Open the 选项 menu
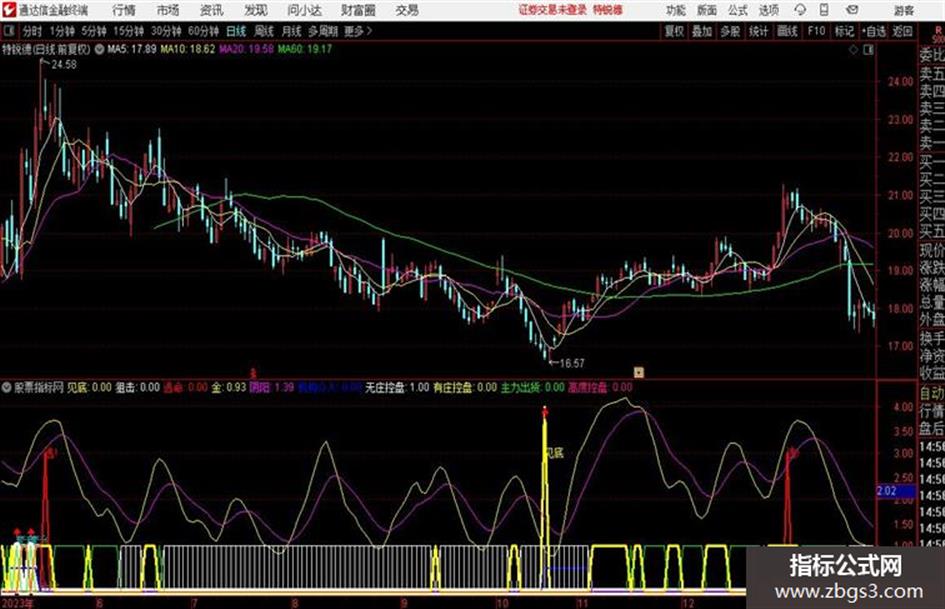945x609 pixels. tap(769, 10)
